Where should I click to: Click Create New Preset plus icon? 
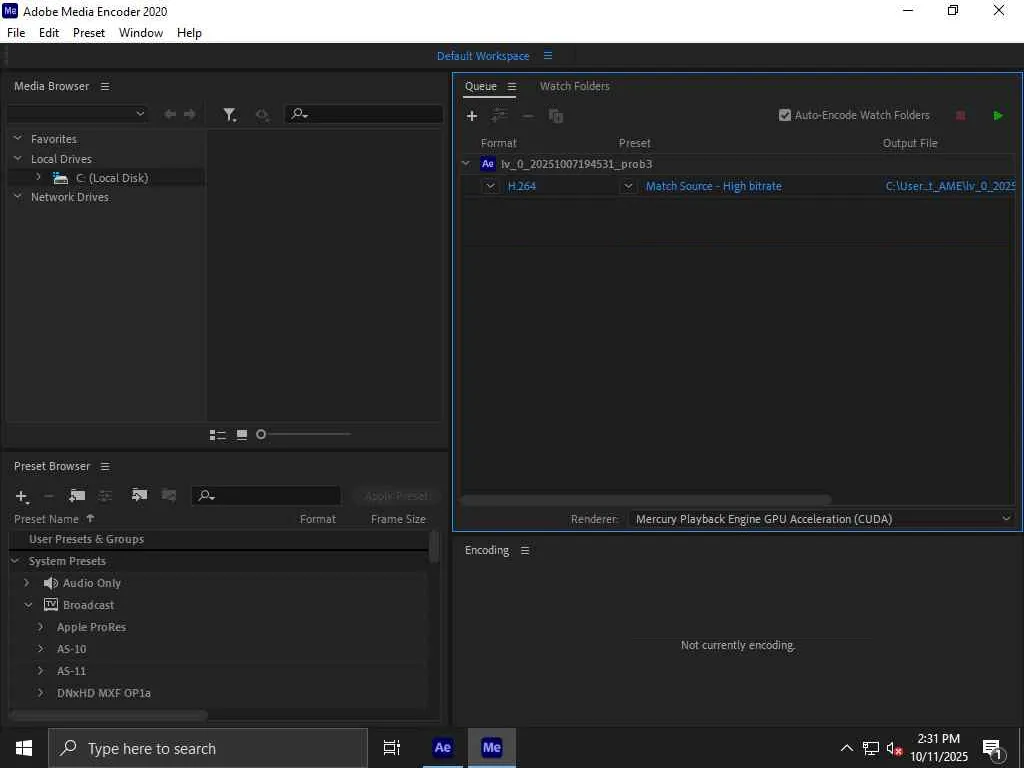tap(22, 496)
